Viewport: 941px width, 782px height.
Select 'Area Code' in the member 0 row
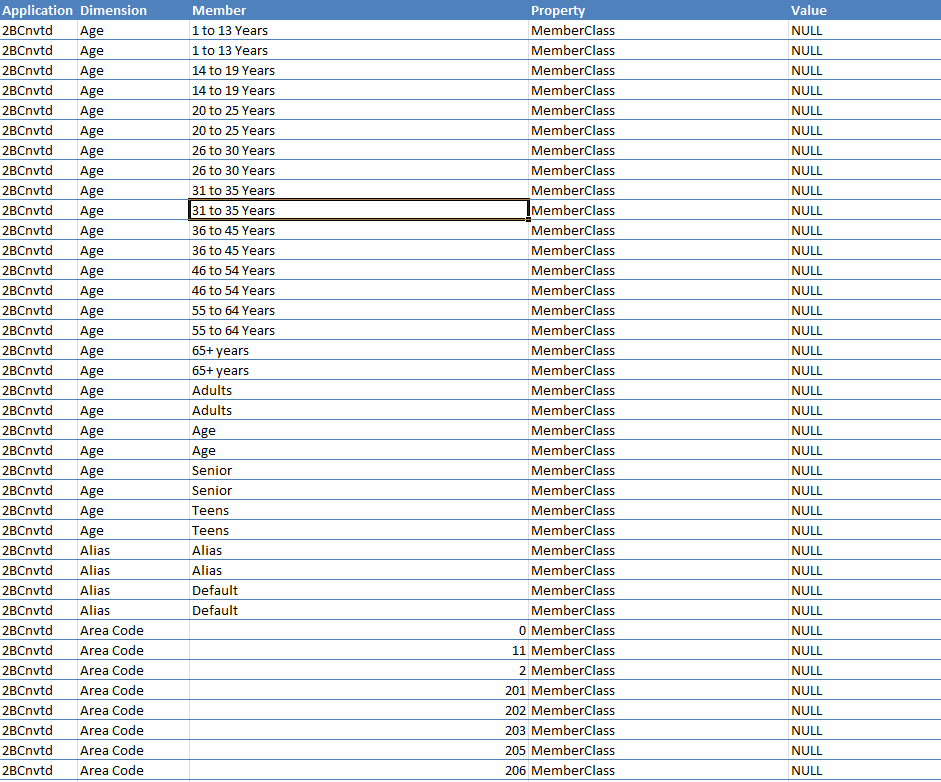[133, 631]
